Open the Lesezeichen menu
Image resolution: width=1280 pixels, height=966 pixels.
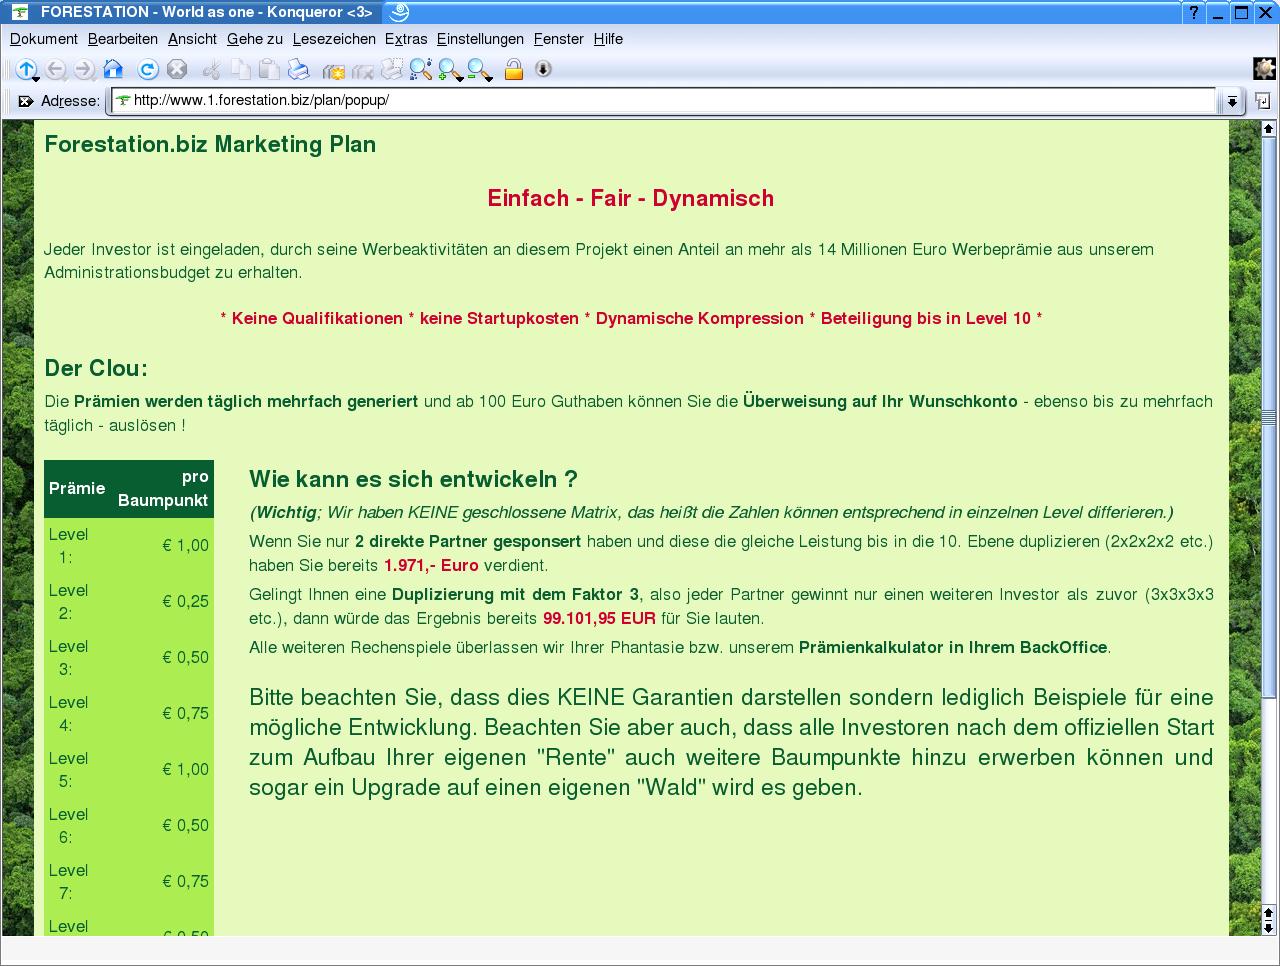pyautogui.click(x=334, y=39)
